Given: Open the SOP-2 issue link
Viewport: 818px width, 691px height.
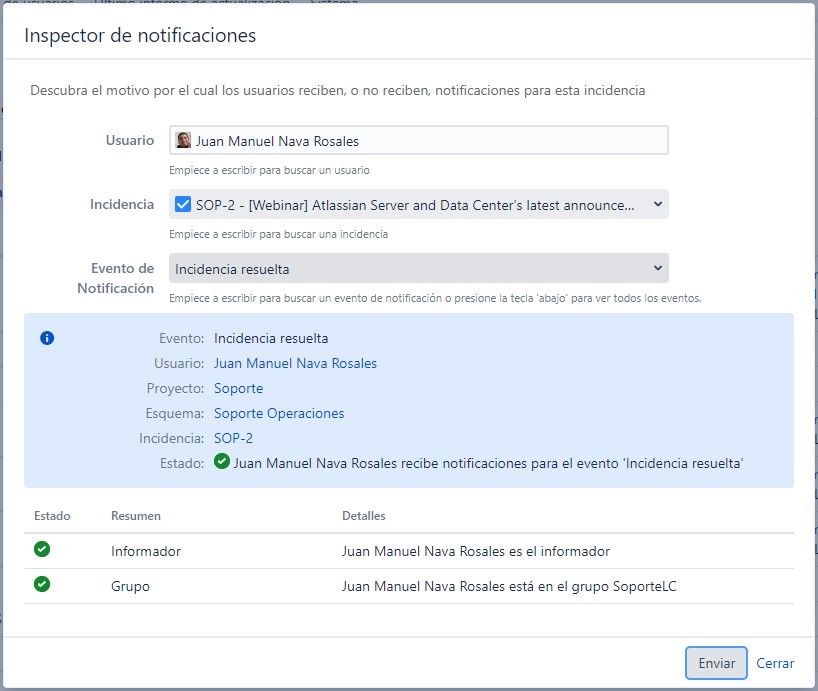Looking at the screenshot, I should click(233, 438).
